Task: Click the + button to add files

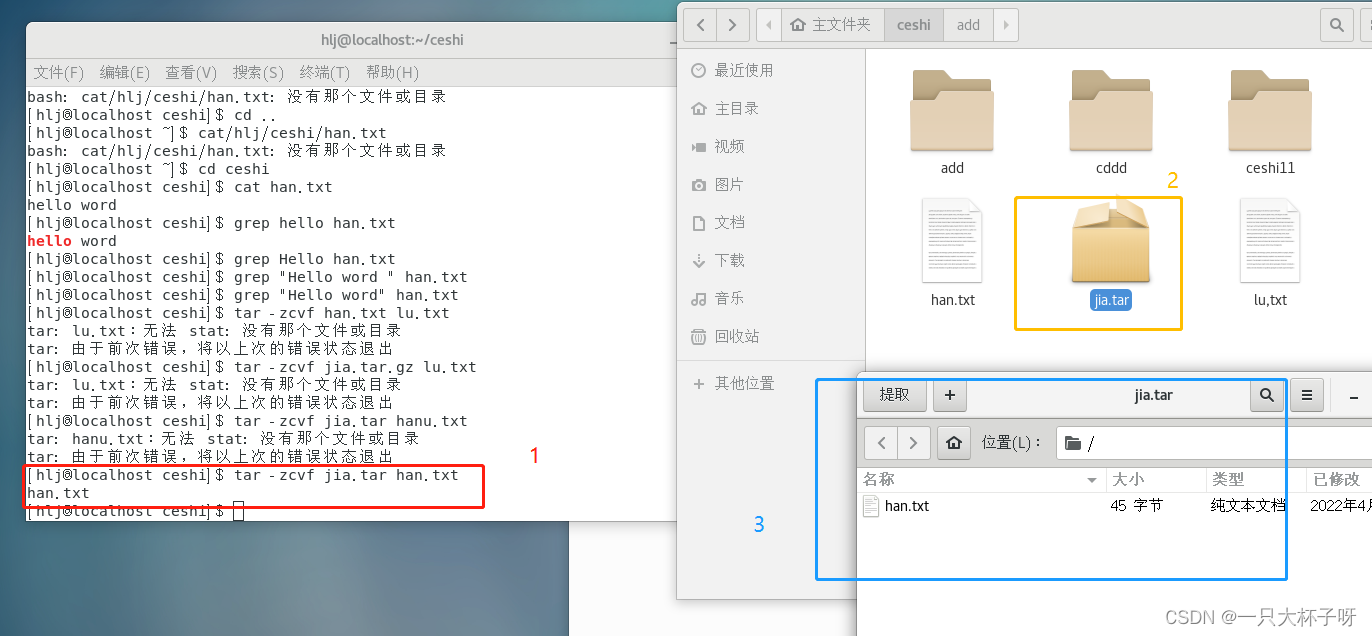Action: [x=949, y=395]
